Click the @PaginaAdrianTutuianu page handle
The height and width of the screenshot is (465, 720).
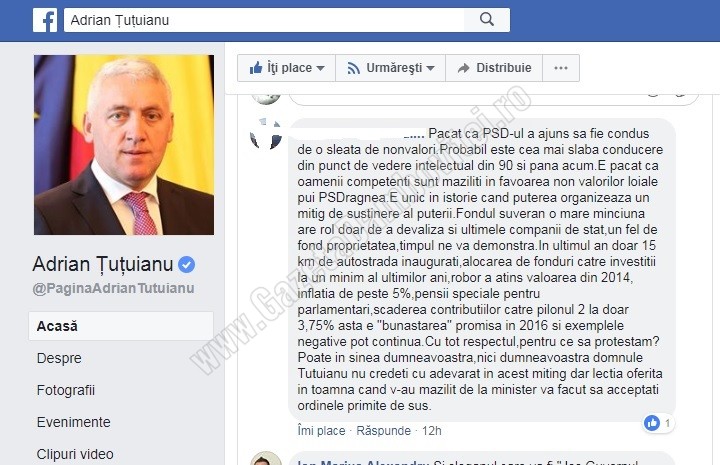point(113,288)
